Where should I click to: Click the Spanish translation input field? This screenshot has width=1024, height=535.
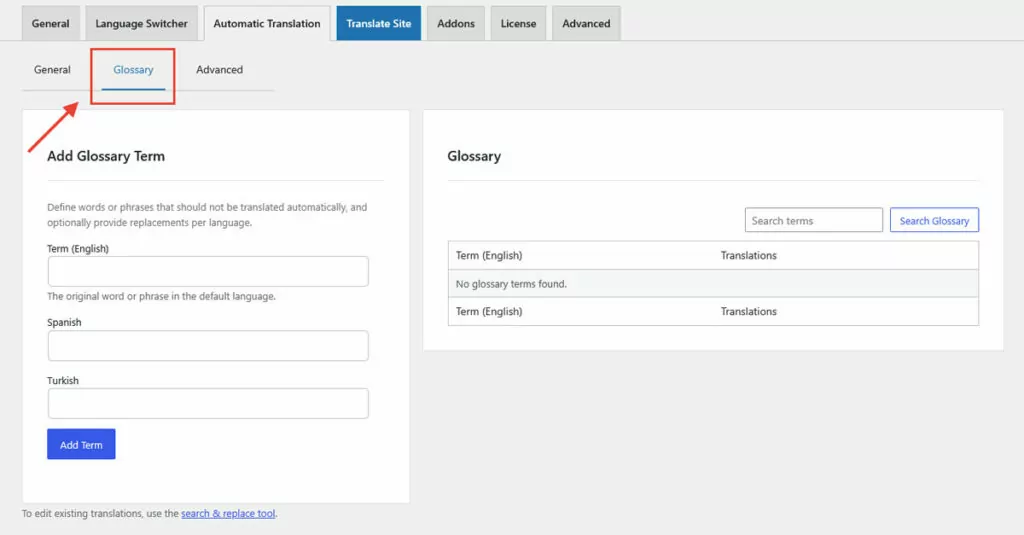click(208, 346)
